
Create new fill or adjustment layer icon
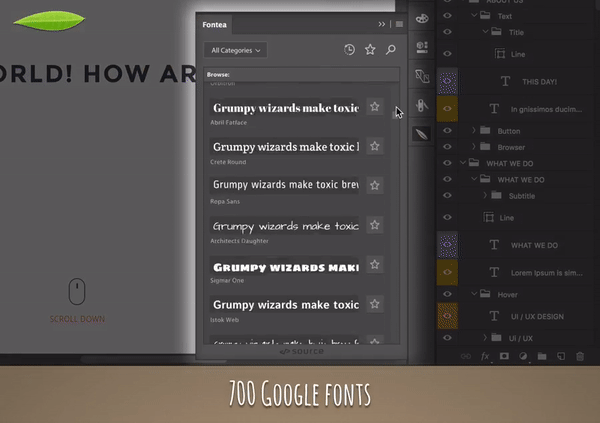click(523, 356)
